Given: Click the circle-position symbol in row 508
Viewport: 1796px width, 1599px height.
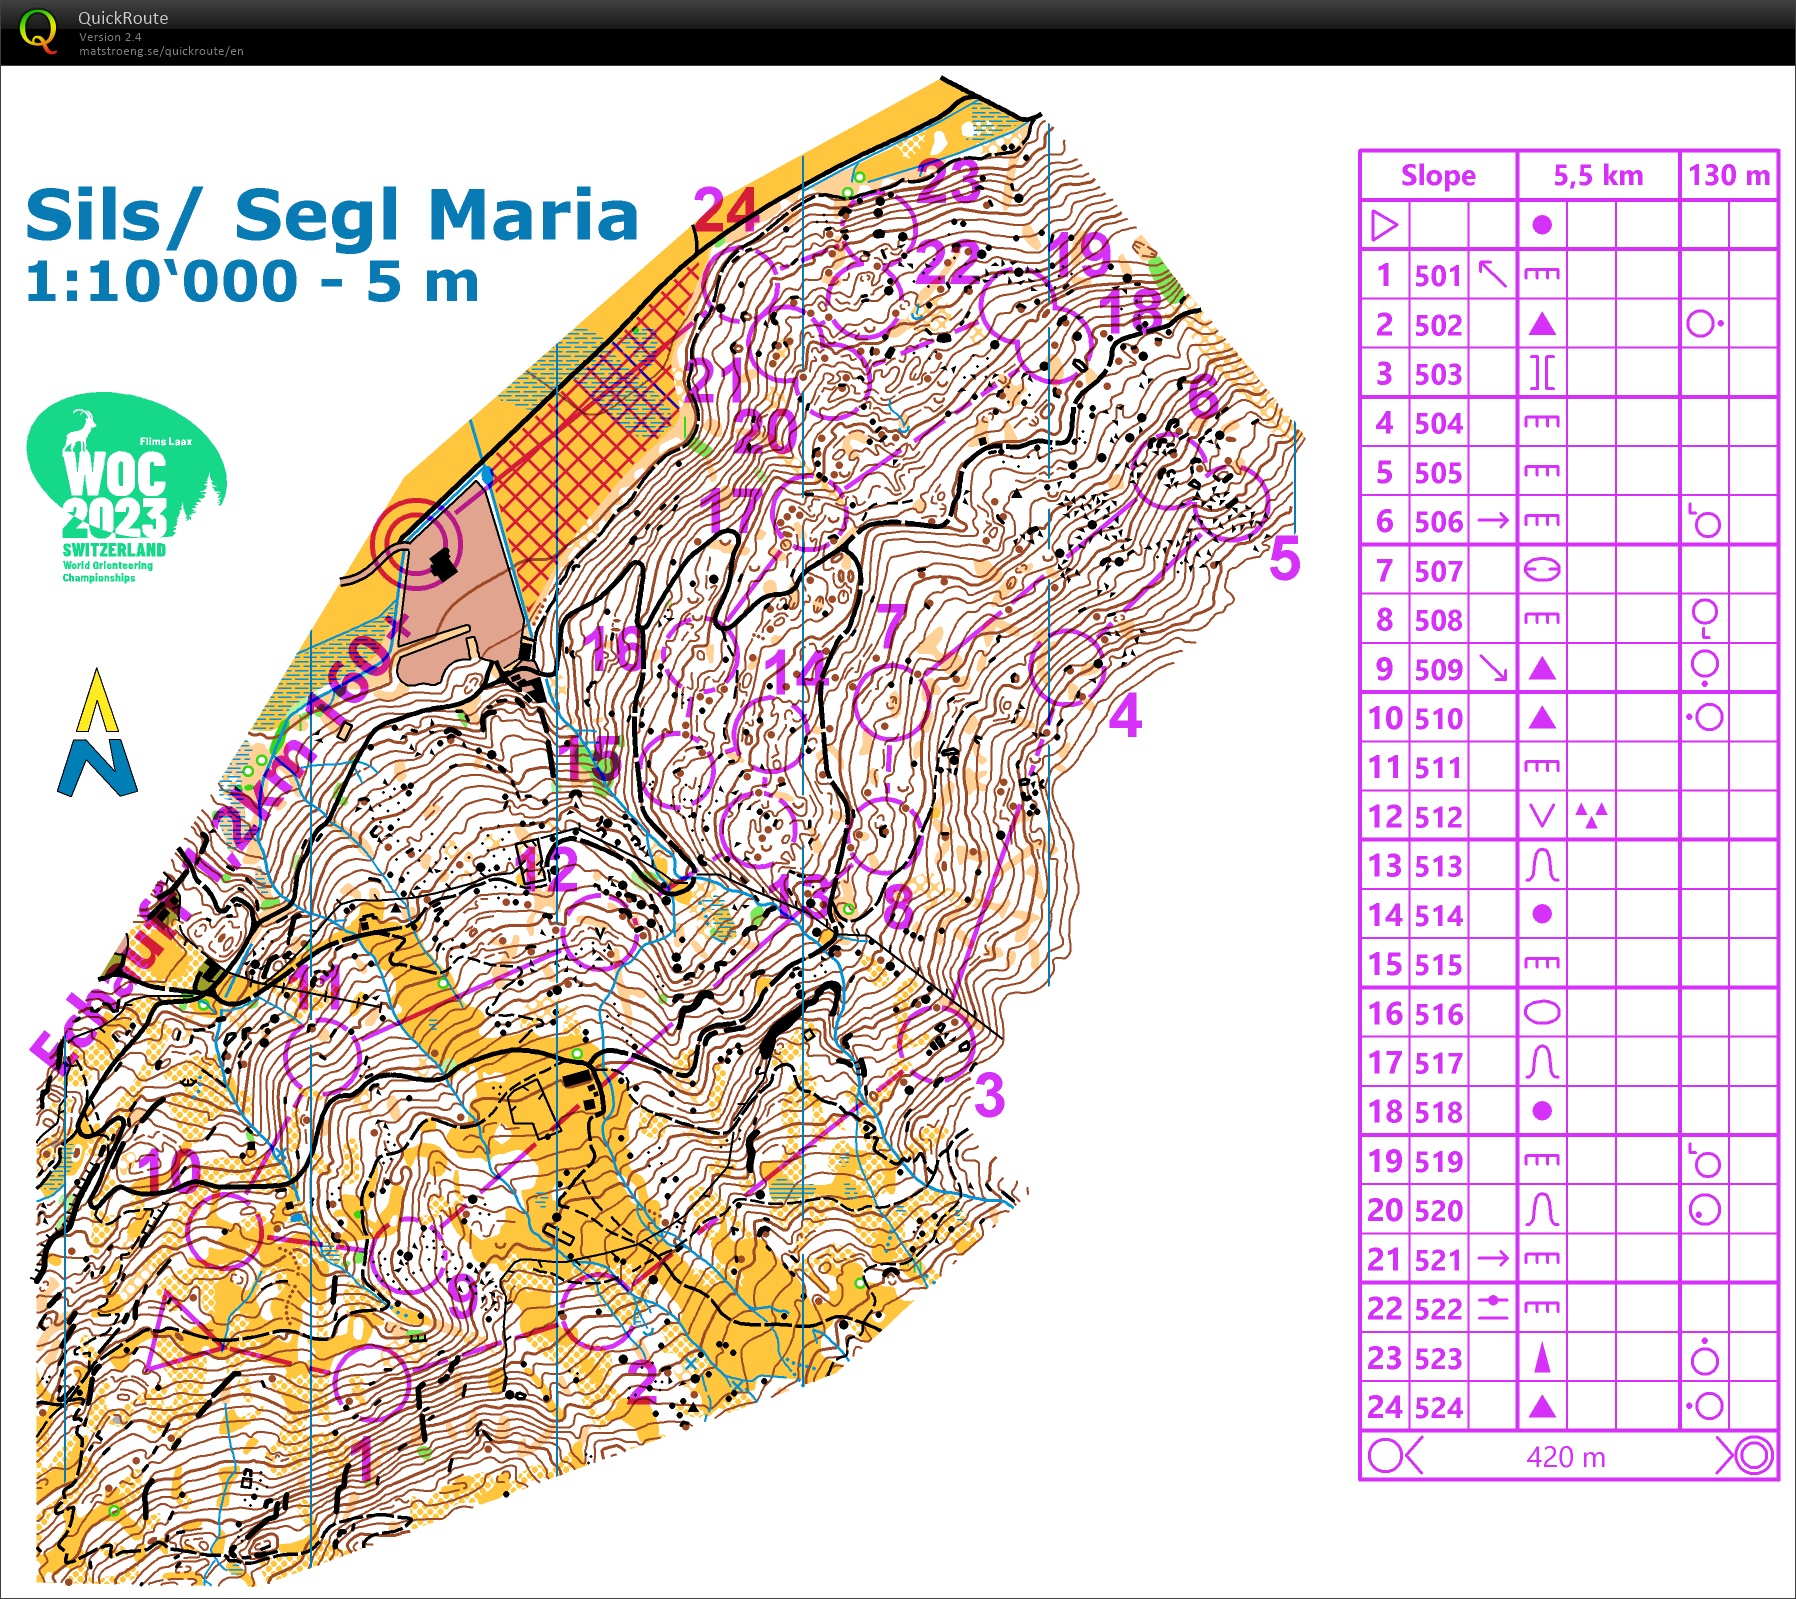Looking at the screenshot, I should click(x=1705, y=619).
